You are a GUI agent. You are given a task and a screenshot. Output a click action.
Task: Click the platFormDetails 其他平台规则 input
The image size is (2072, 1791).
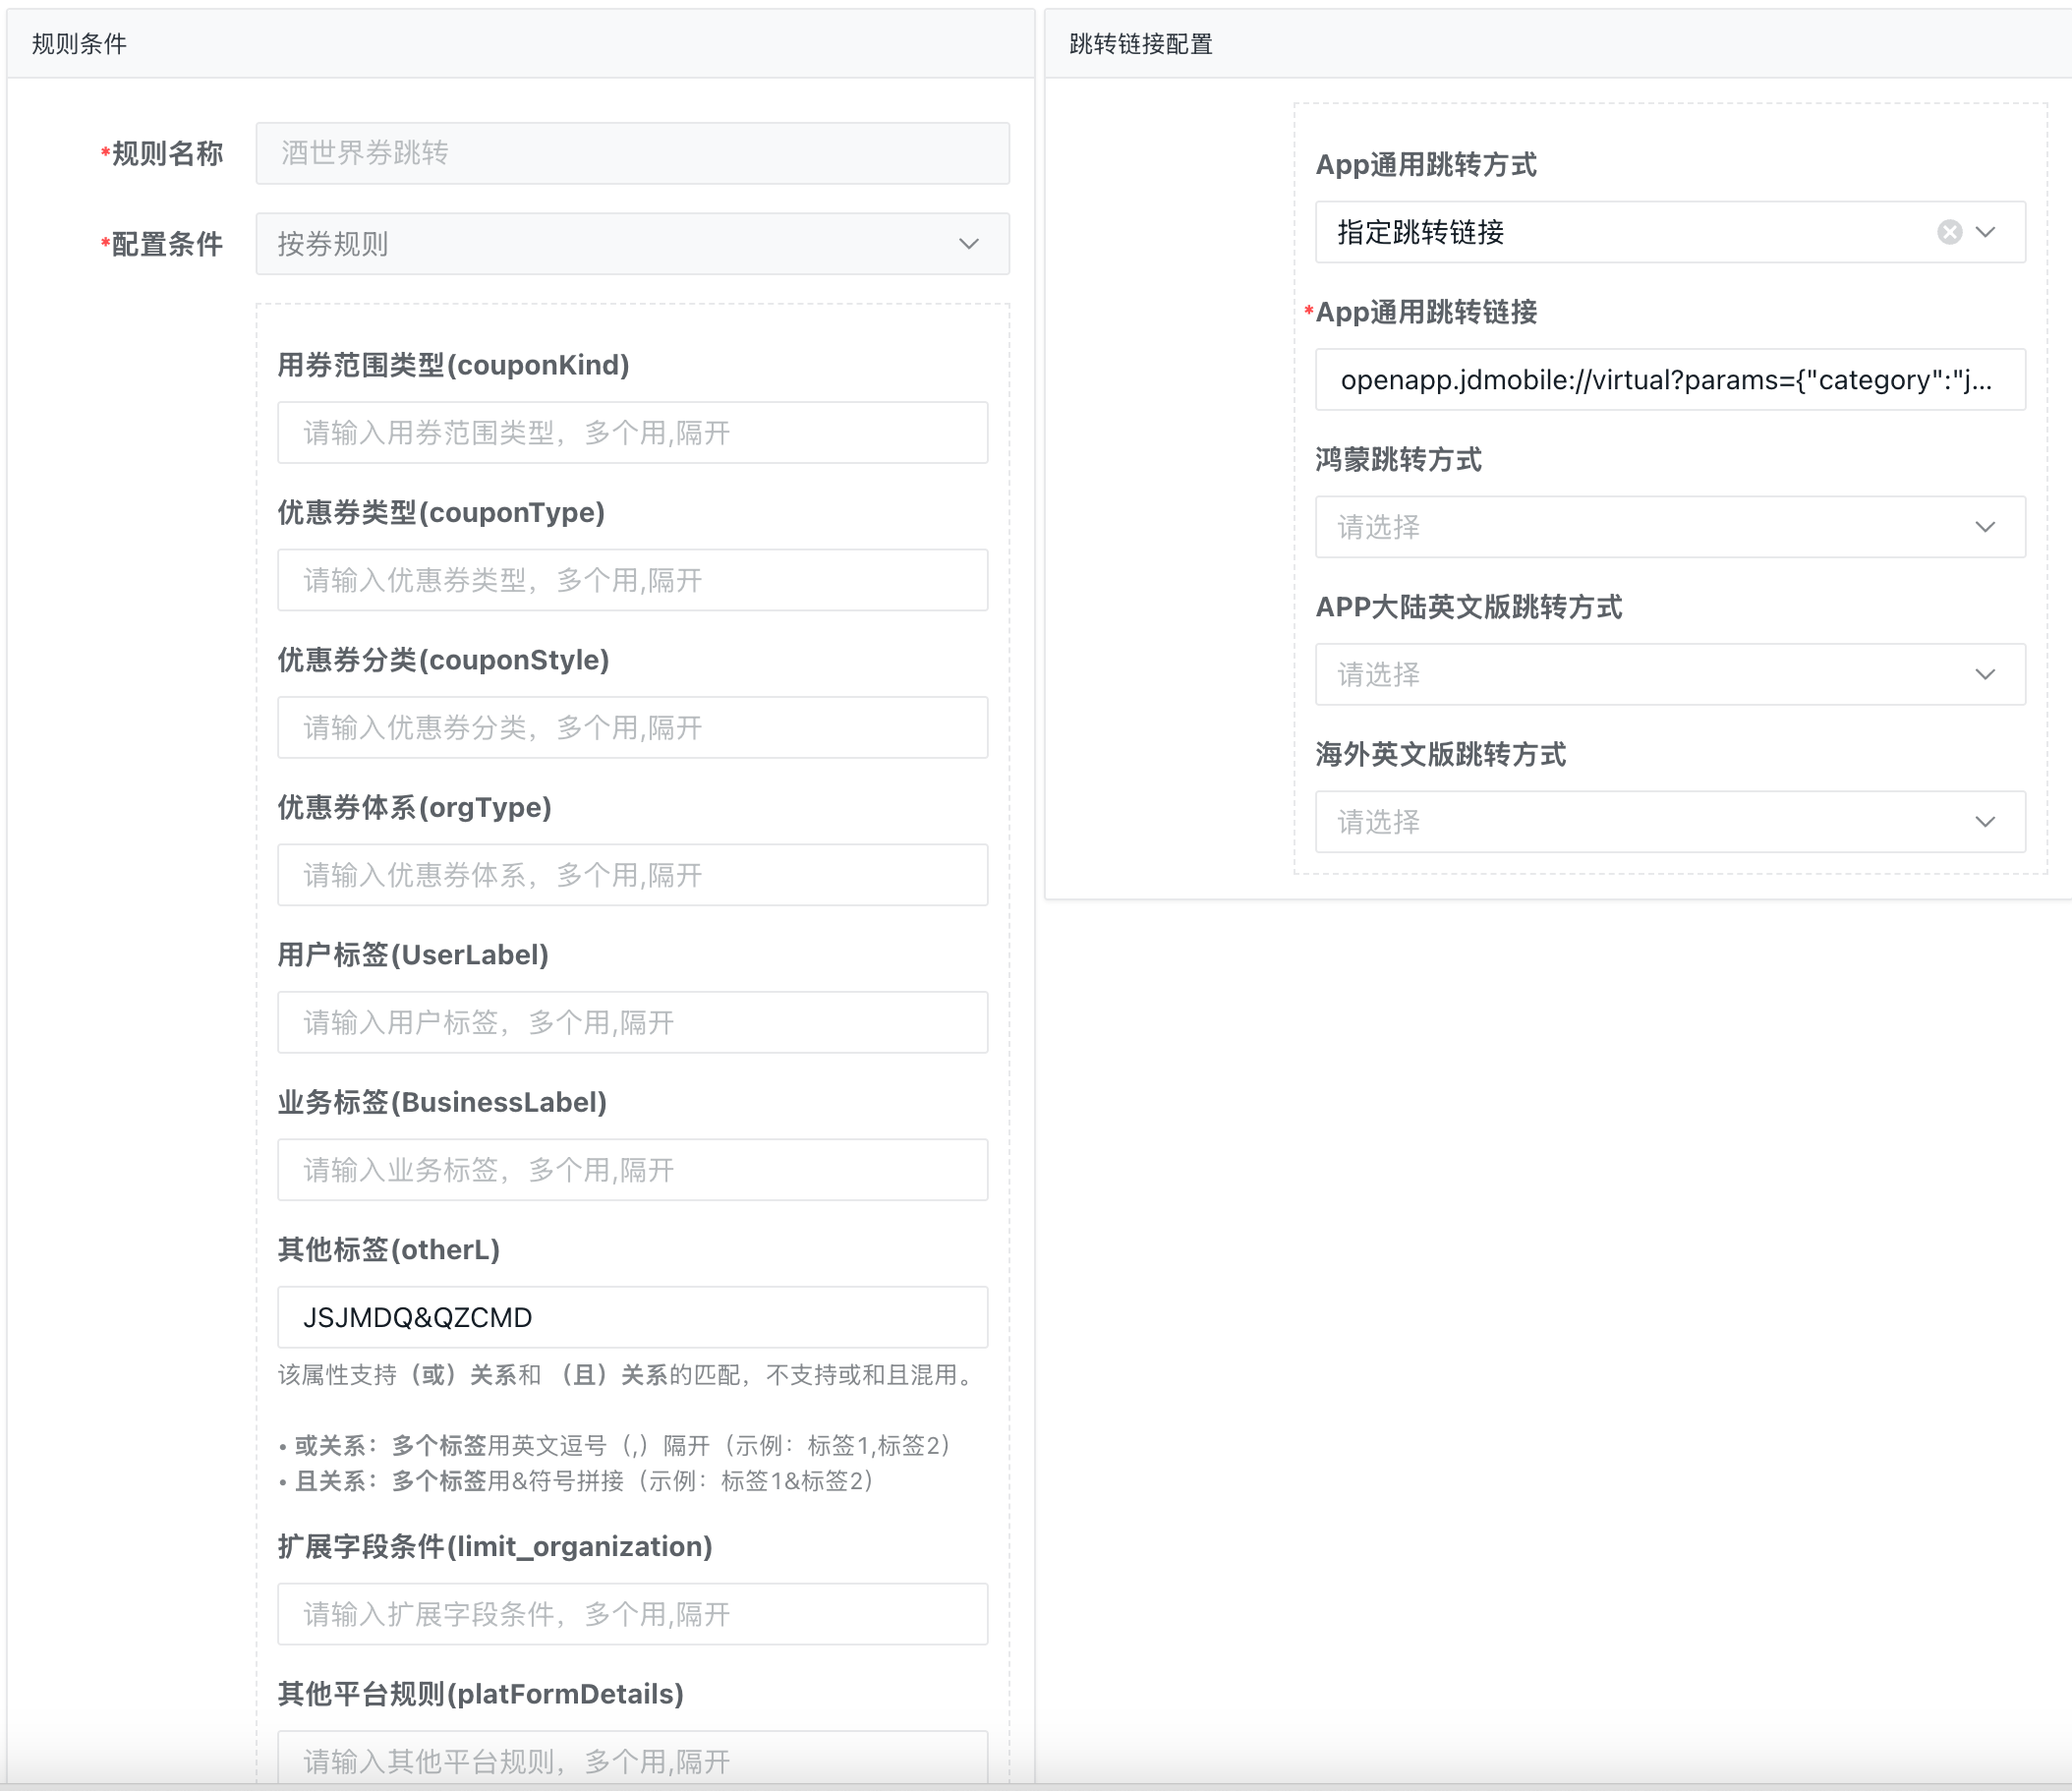[632, 1760]
